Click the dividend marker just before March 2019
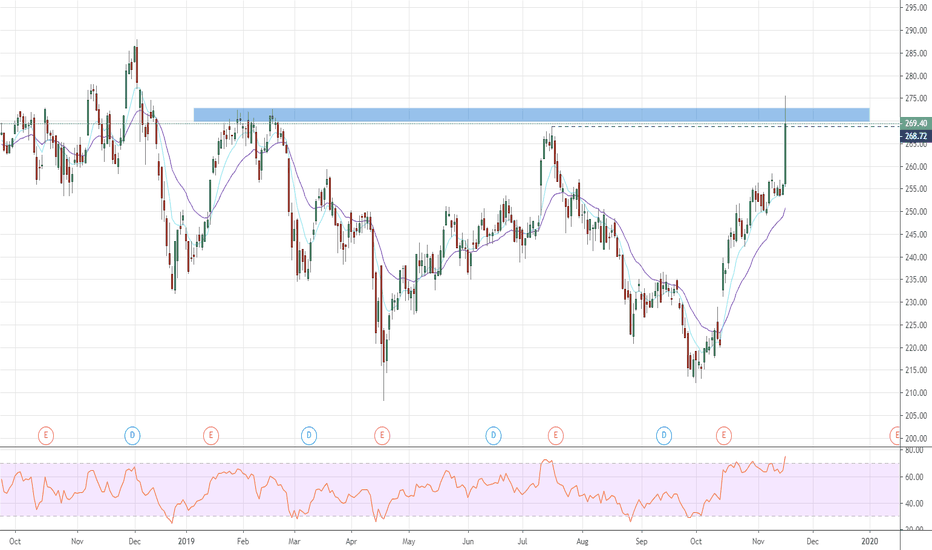 click(308, 436)
